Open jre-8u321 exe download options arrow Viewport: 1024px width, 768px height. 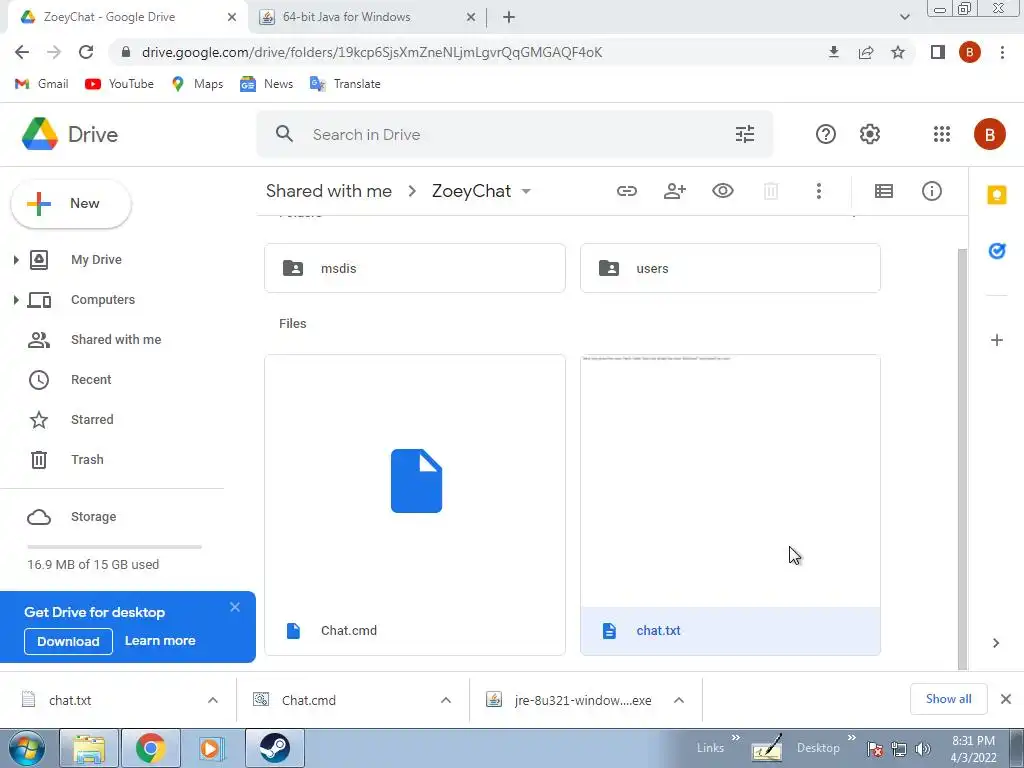(x=679, y=700)
